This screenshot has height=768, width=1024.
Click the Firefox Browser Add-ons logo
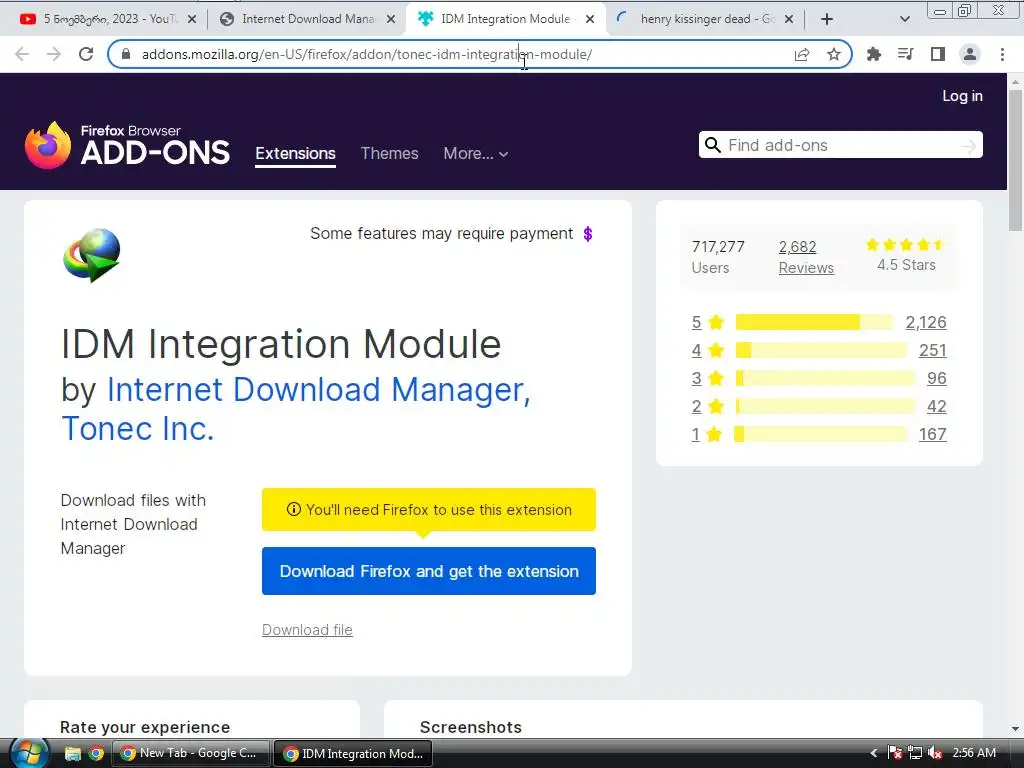click(x=127, y=145)
